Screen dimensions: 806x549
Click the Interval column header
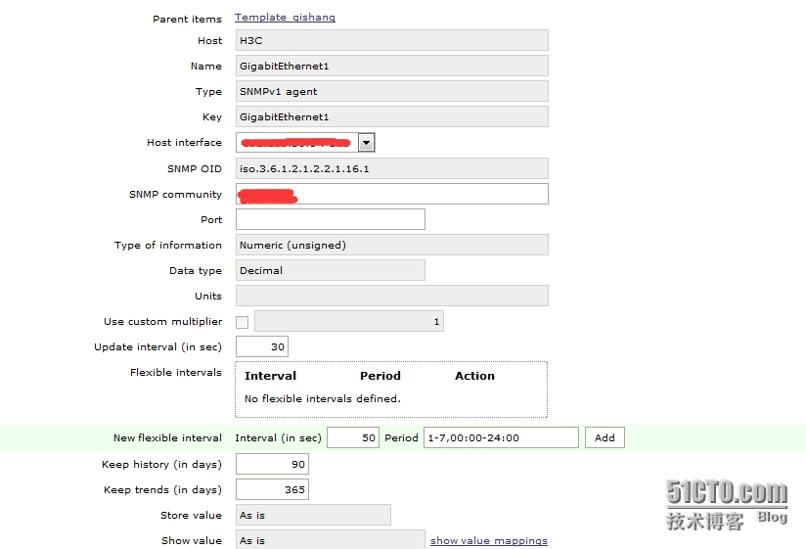pyautogui.click(x=270, y=376)
